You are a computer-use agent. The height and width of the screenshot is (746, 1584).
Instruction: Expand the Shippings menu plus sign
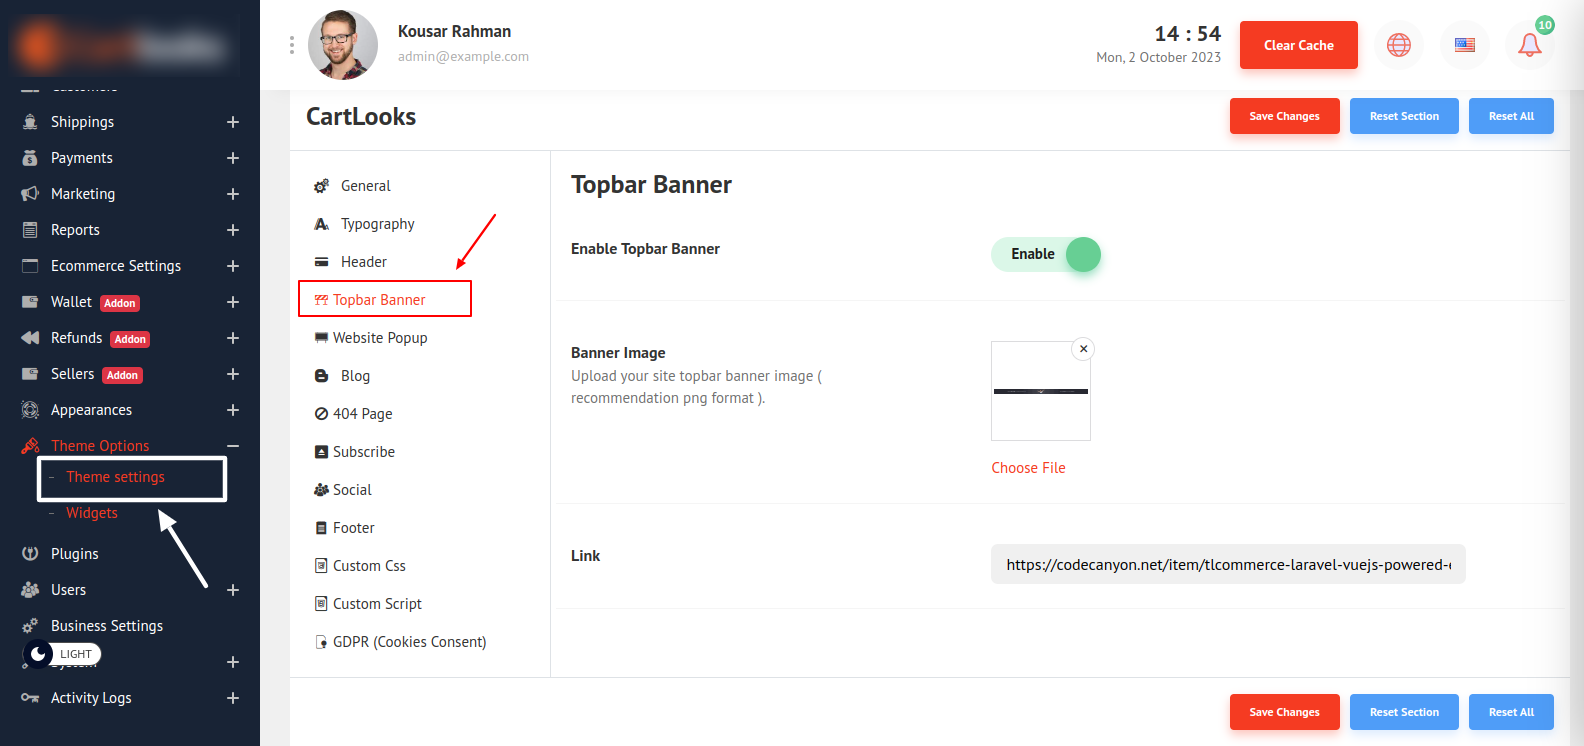232,122
